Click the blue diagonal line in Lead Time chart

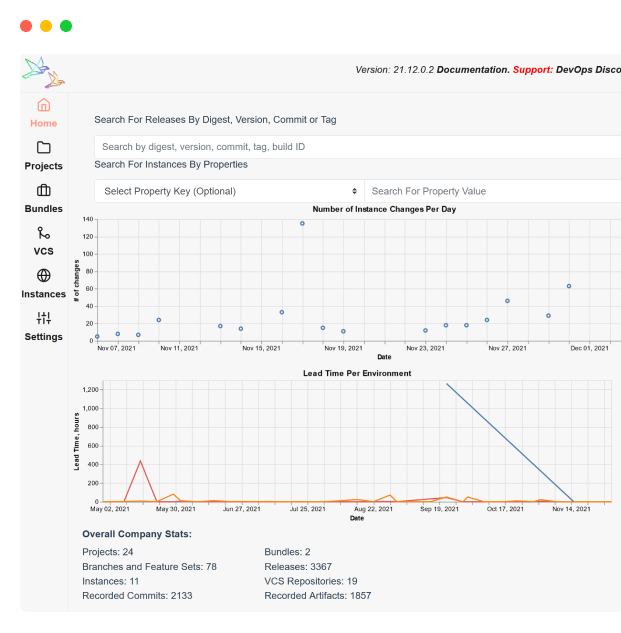point(510,442)
